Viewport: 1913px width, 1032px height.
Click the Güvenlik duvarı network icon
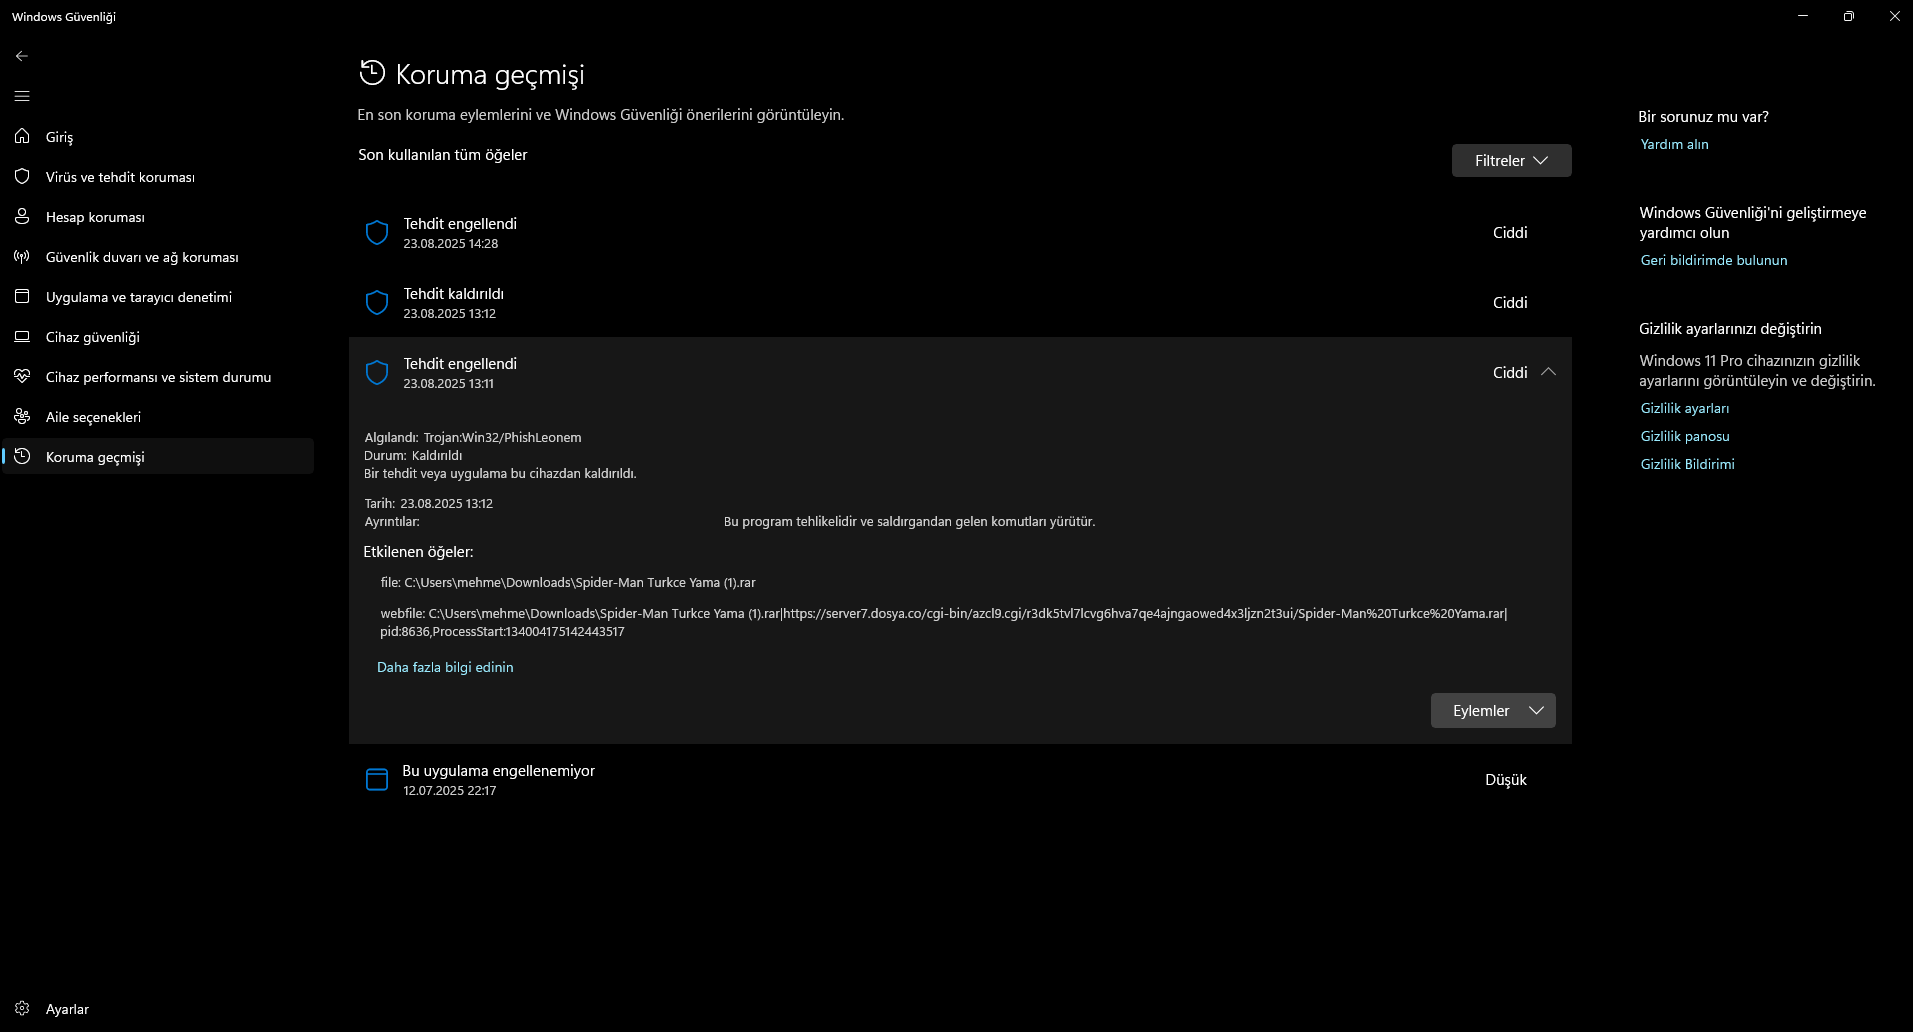pos(22,256)
